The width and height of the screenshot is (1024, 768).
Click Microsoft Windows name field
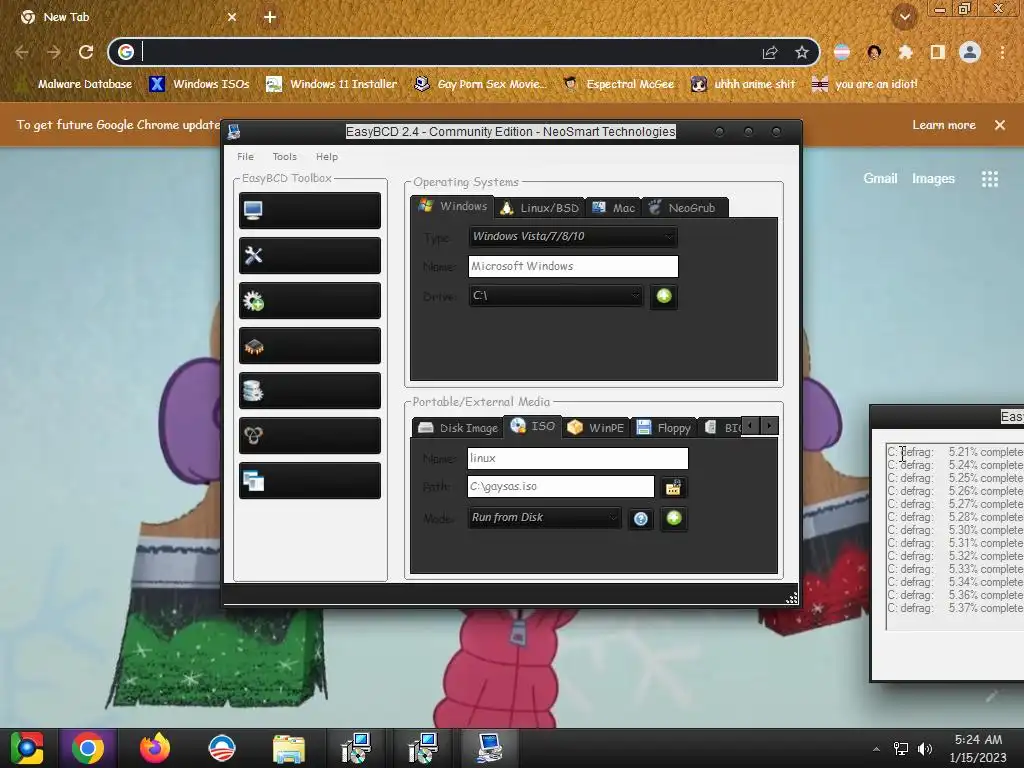[x=573, y=266]
